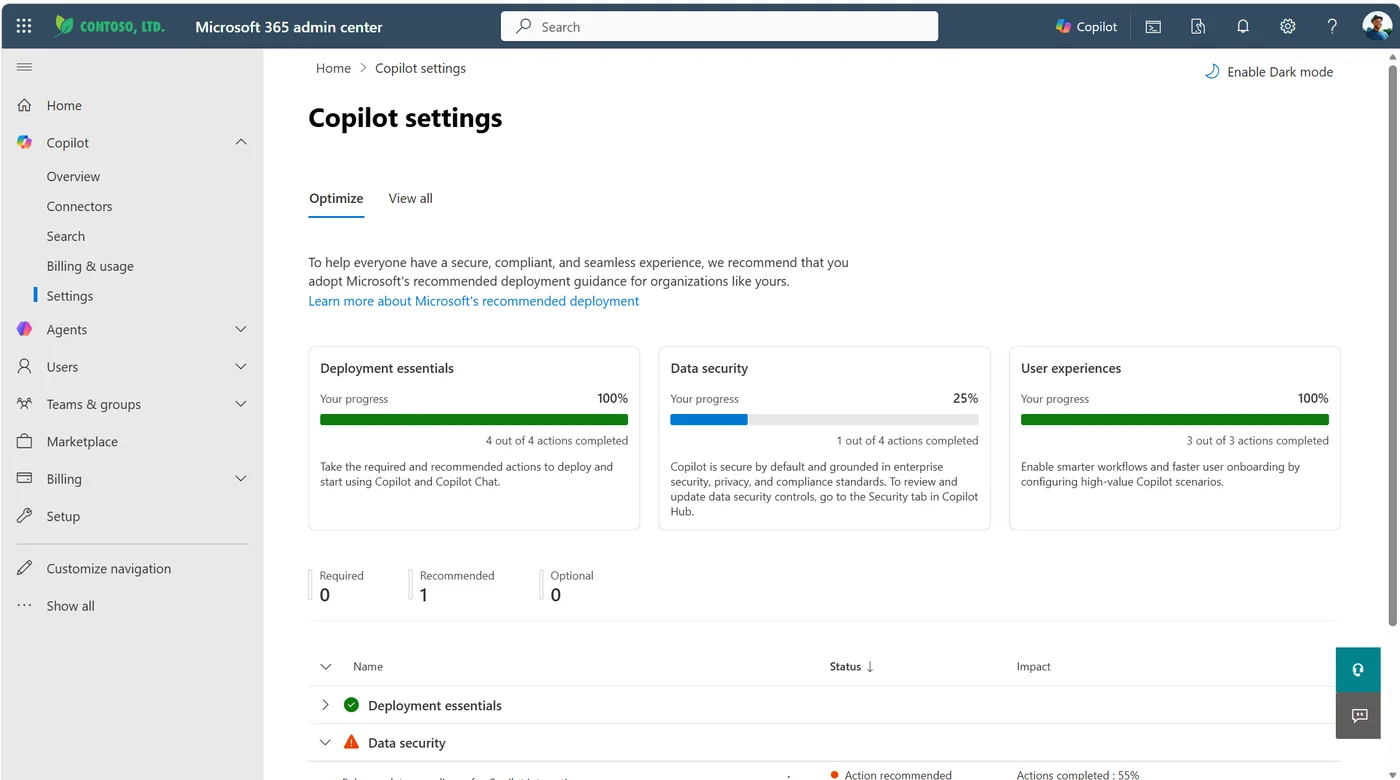
Task: Click the search magnifier icon
Action: click(x=523, y=27)
